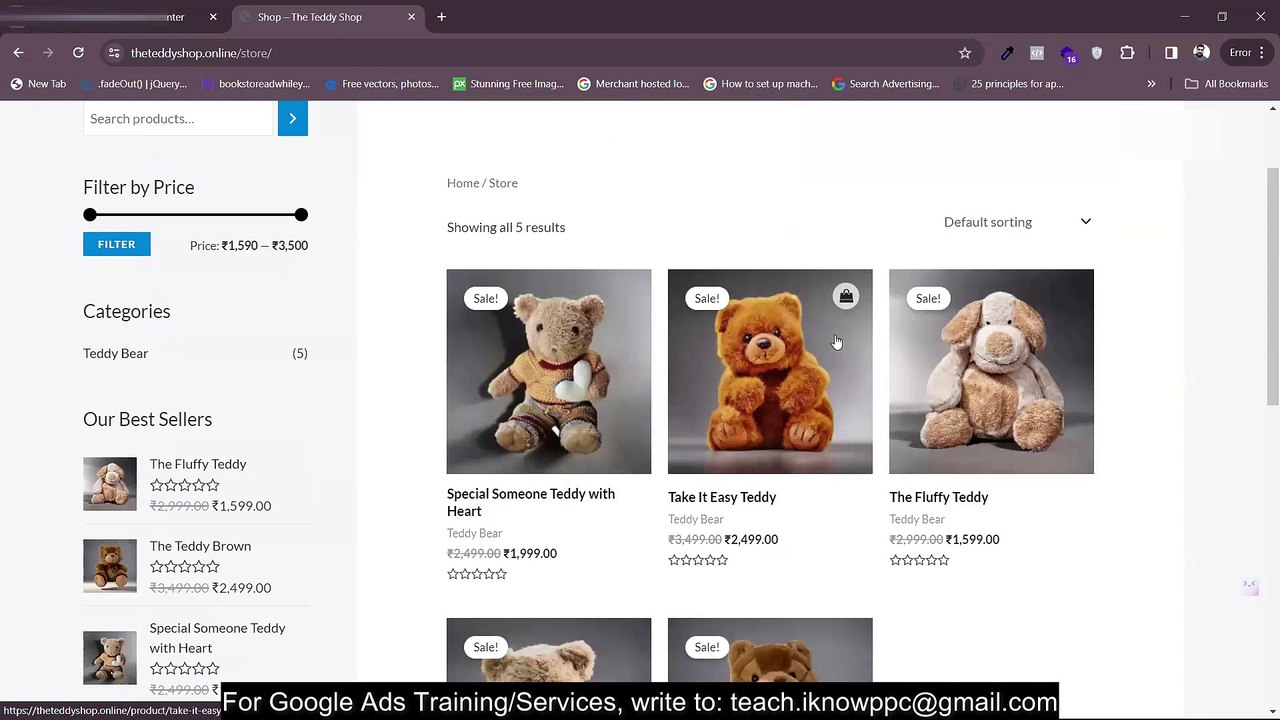
Task: Click the ₹1,999.00 Special Someone Teddy price
Action: coord(530,553)
